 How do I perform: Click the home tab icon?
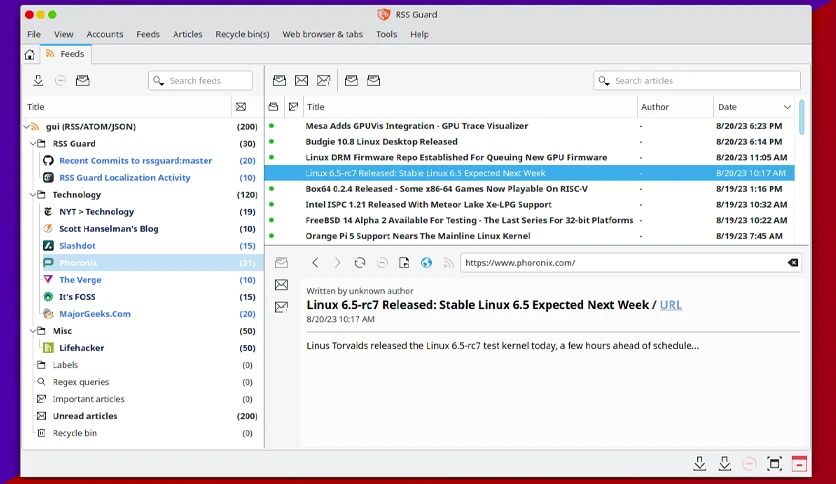[x=30, y=54]
